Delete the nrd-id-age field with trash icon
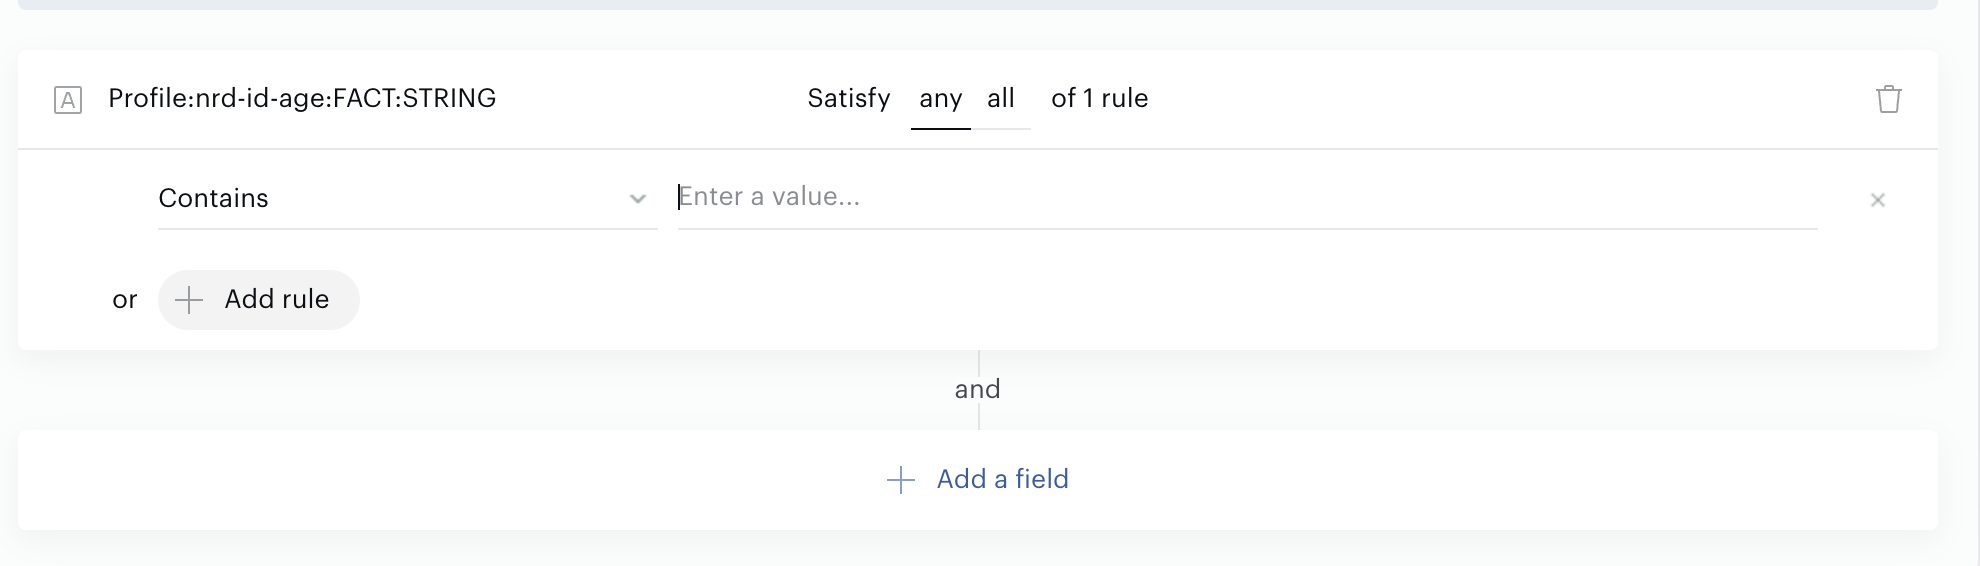1980x566 pixels. pyautogui.click(x=1888, y=99)
